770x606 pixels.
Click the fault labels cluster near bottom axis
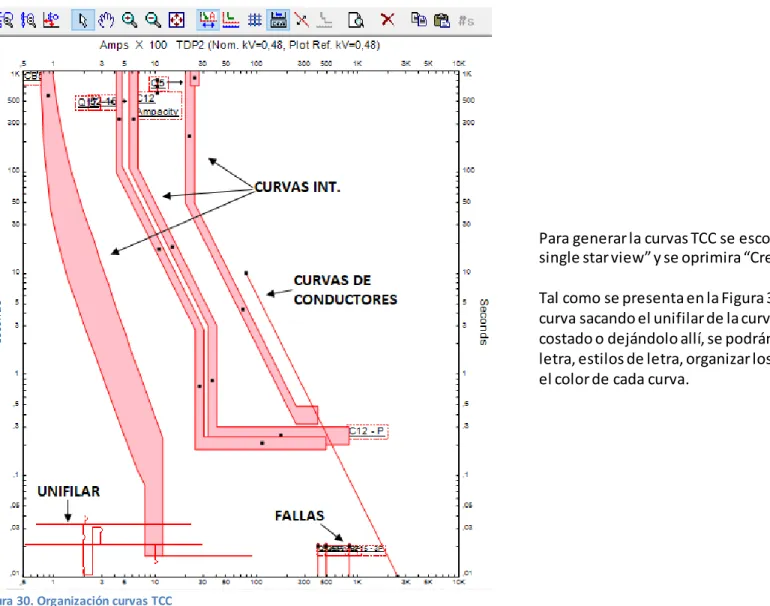tap(351, 549)
